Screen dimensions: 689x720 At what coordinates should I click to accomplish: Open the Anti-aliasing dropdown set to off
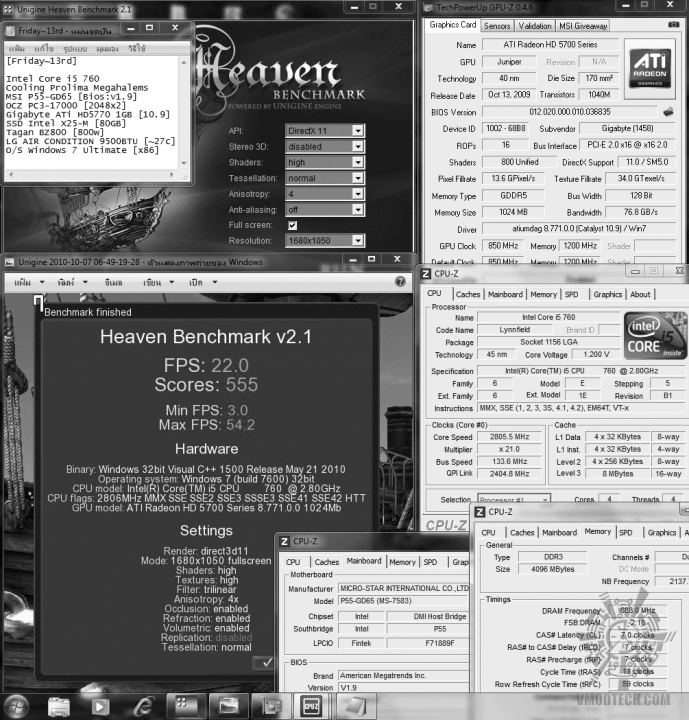[325, 209]
